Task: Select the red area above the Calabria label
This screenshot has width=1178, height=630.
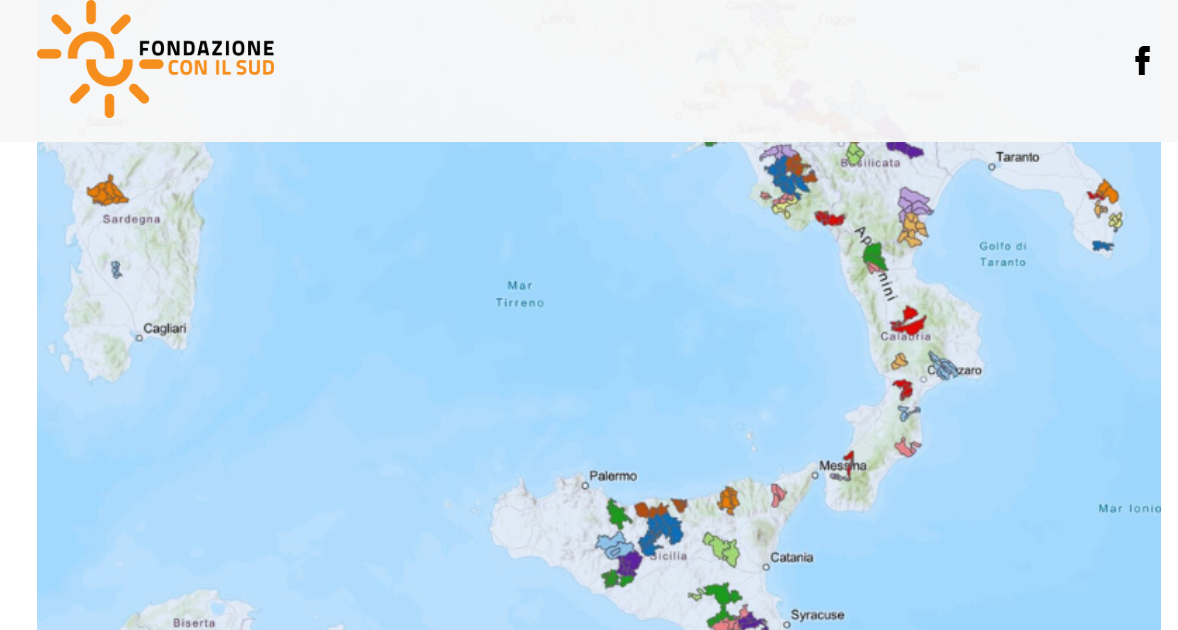Action: pyautogui.click(x=909, y=321)
